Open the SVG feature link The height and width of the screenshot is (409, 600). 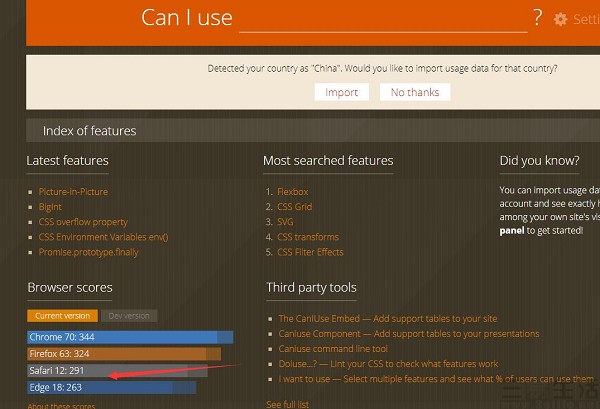click(285, 222)
